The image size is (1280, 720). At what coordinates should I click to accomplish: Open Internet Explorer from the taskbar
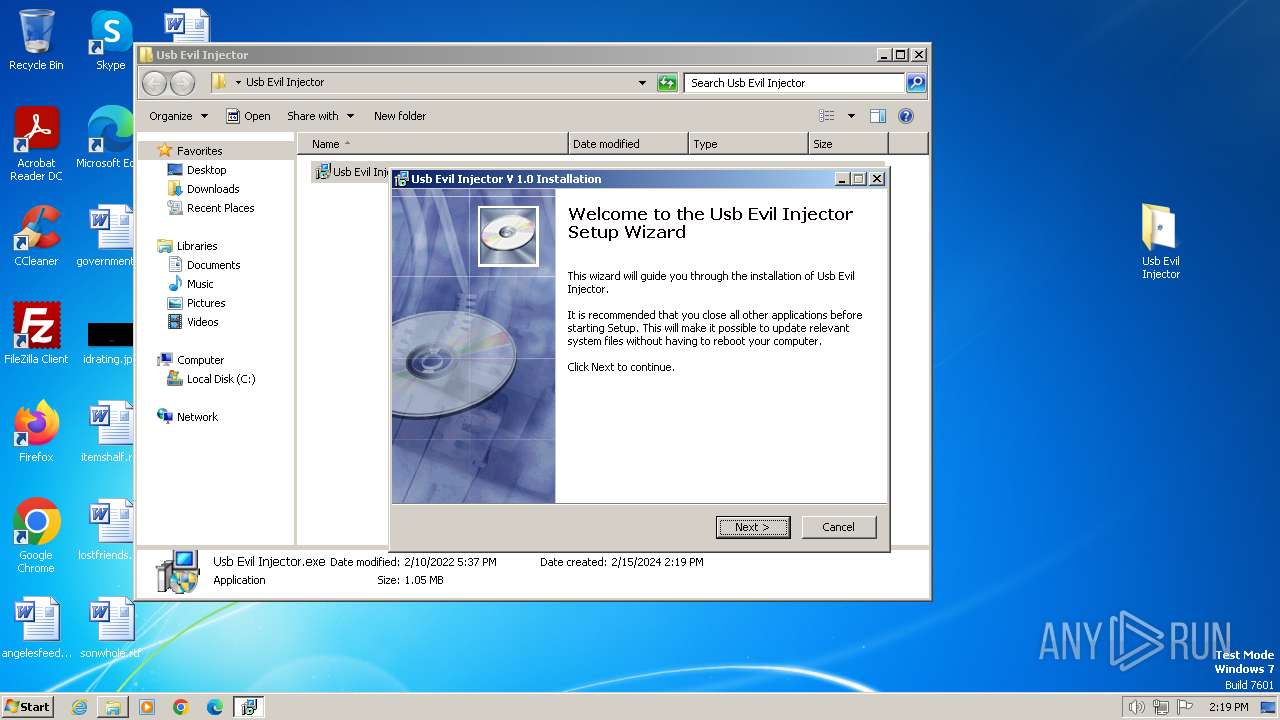tap(79, 707)
